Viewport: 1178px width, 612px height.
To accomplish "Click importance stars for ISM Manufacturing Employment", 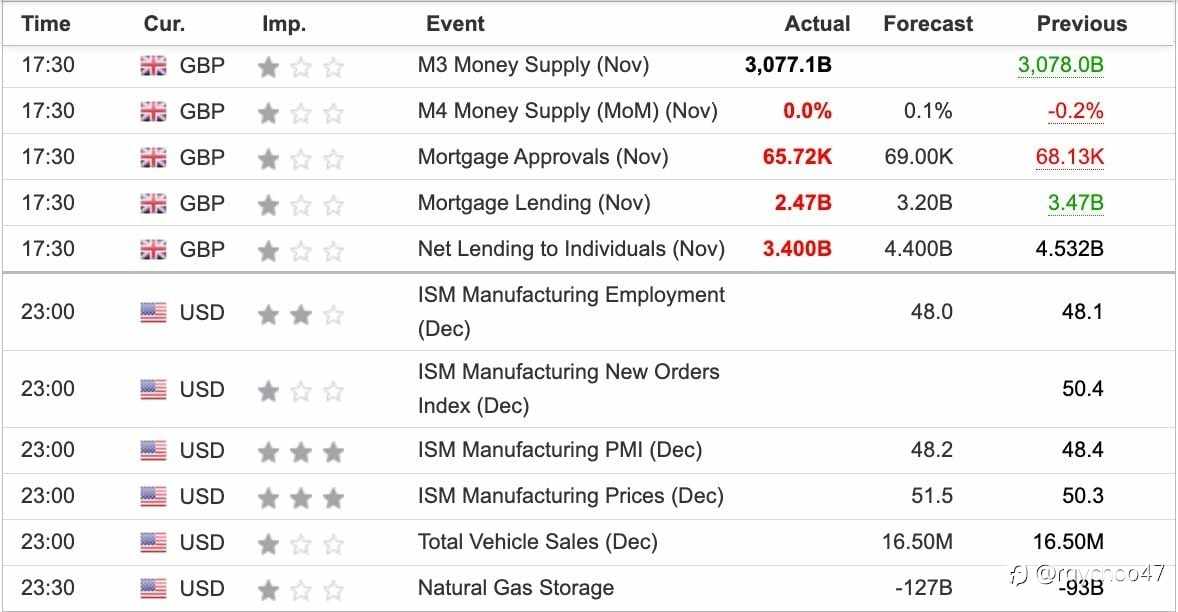I will [x=300, y=314].
